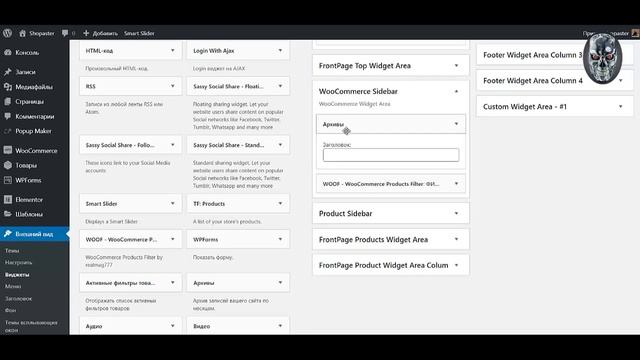Click the user avatar in admin bar
Image resolution: width=640 pixels, height=360 pixels.
(x=636, y=33)
